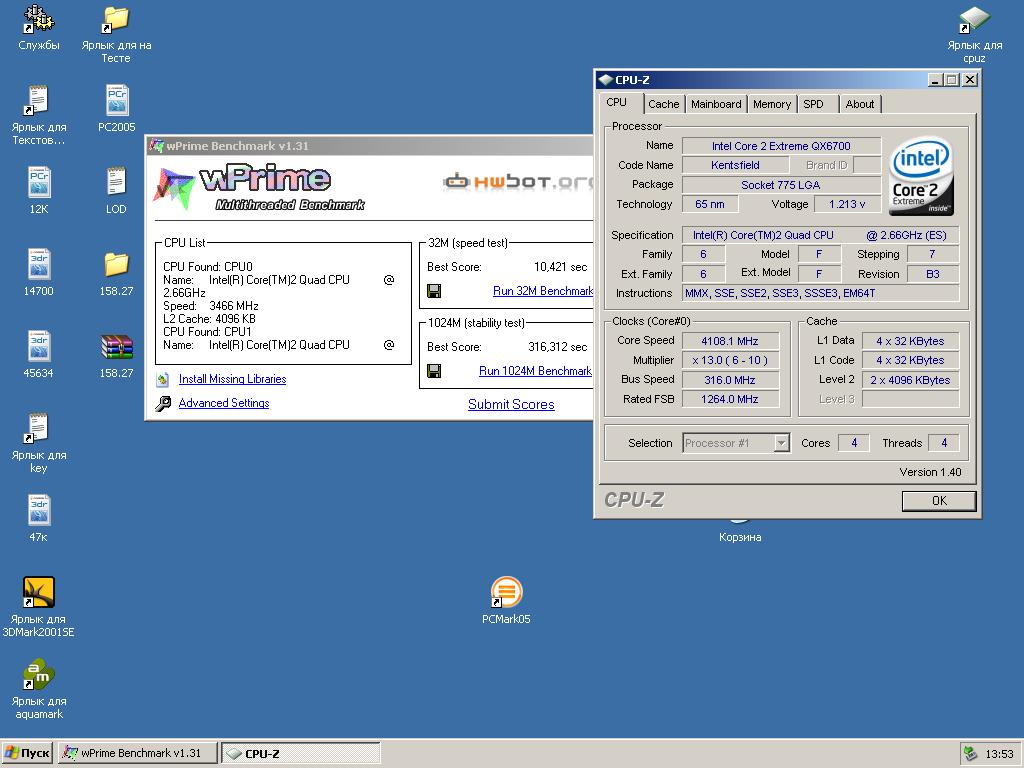The width and height of the screenshot is (1024, 768).
Task: Open the 45634 3DMark file icon
Action: tap(39, 347)
